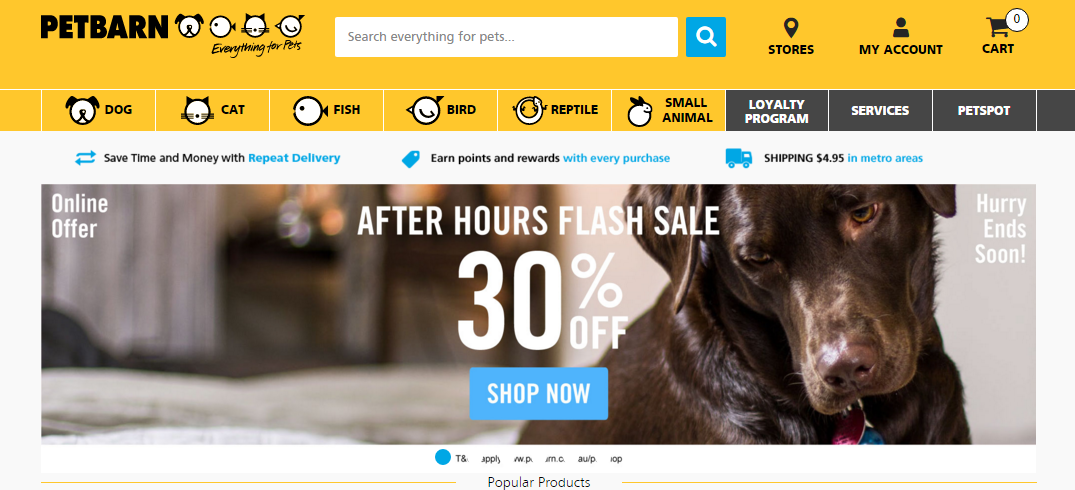This screenshot has width=1075, height=490.
Task: Click the blue carousel indicator dot
Action: click(443, 458)
